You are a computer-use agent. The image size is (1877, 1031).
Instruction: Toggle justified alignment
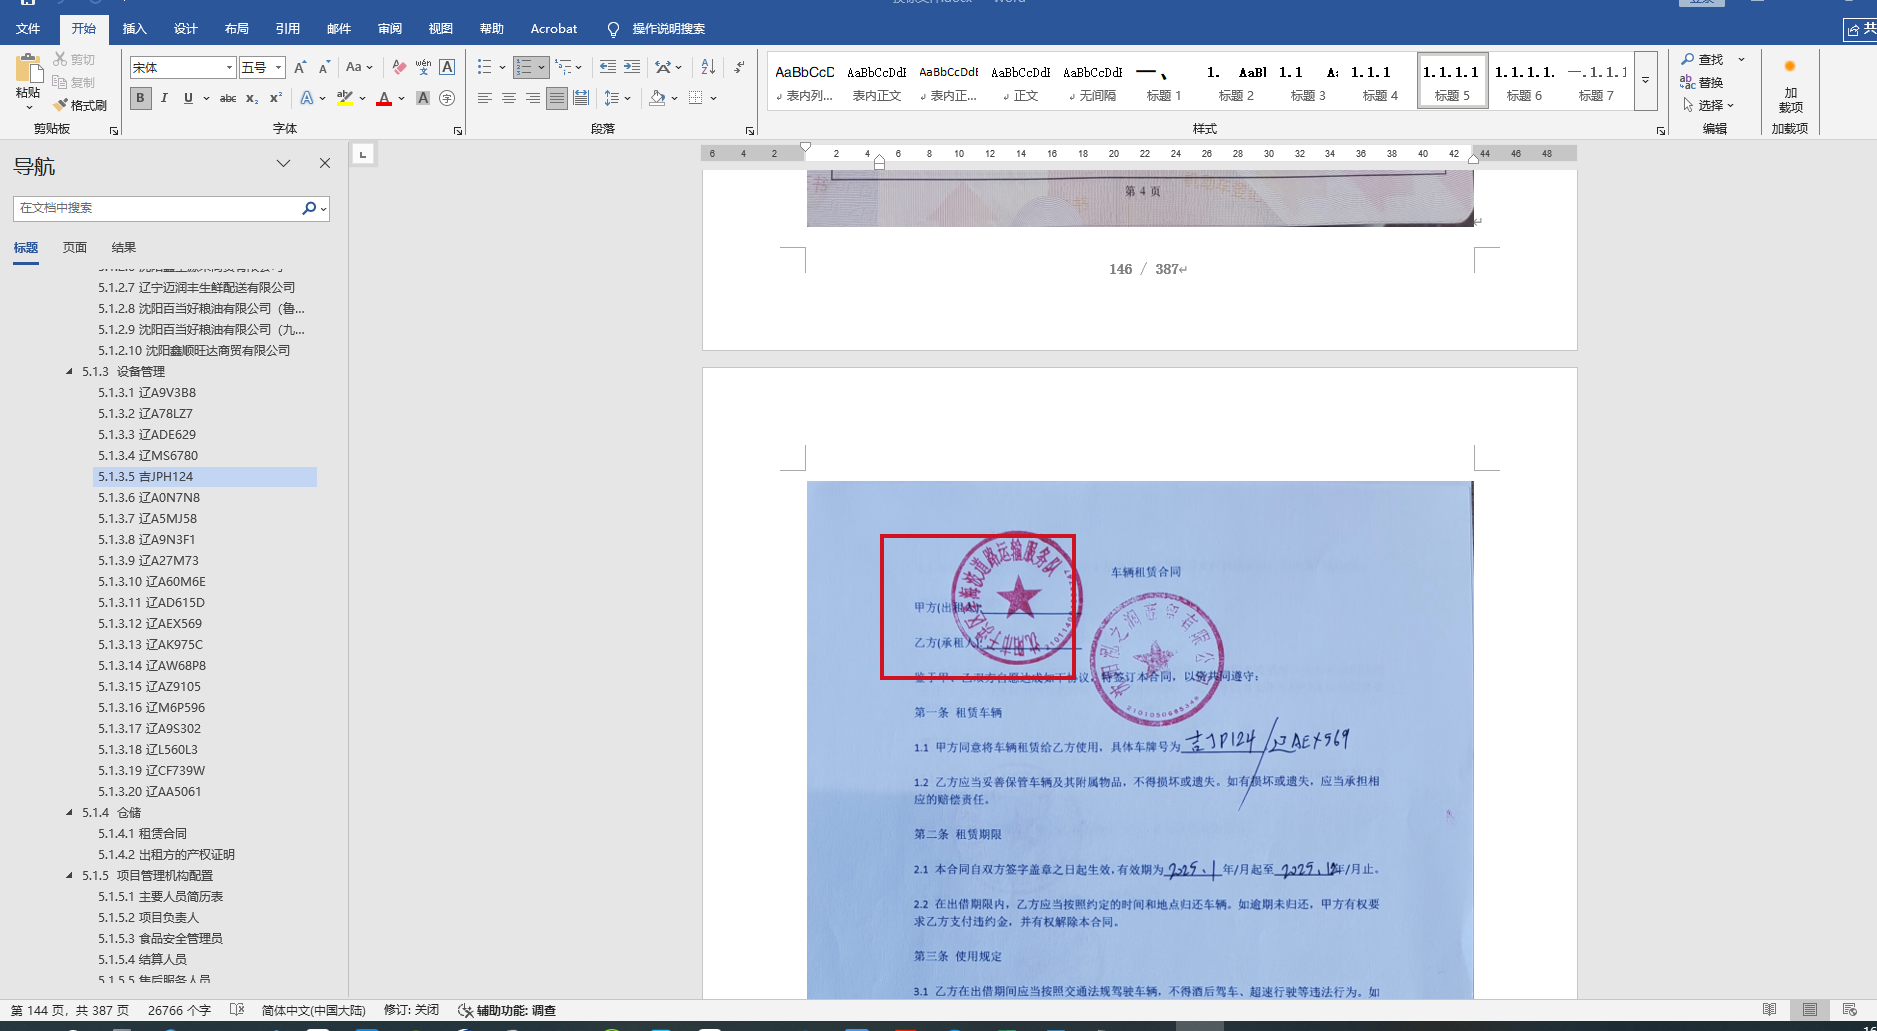point(557,98)
